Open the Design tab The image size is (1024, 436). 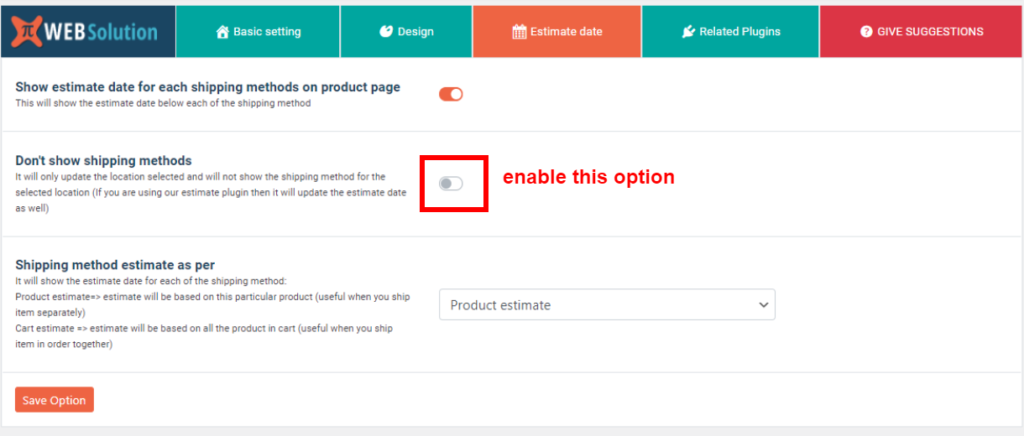tap(406, 32)
